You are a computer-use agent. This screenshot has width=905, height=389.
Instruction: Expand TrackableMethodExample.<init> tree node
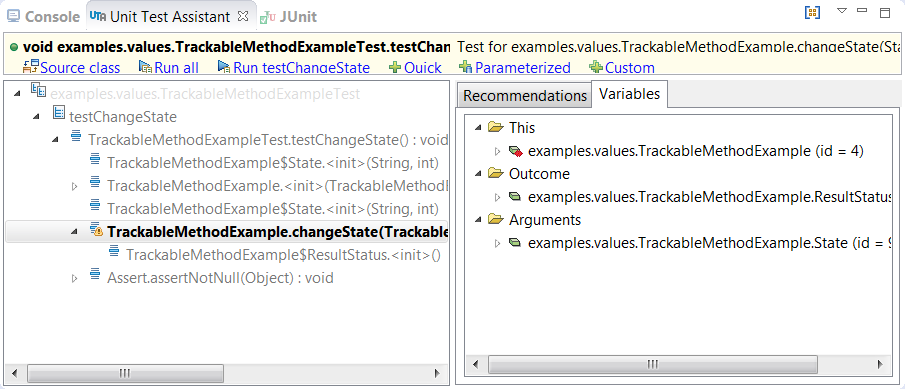coord(74,186)
